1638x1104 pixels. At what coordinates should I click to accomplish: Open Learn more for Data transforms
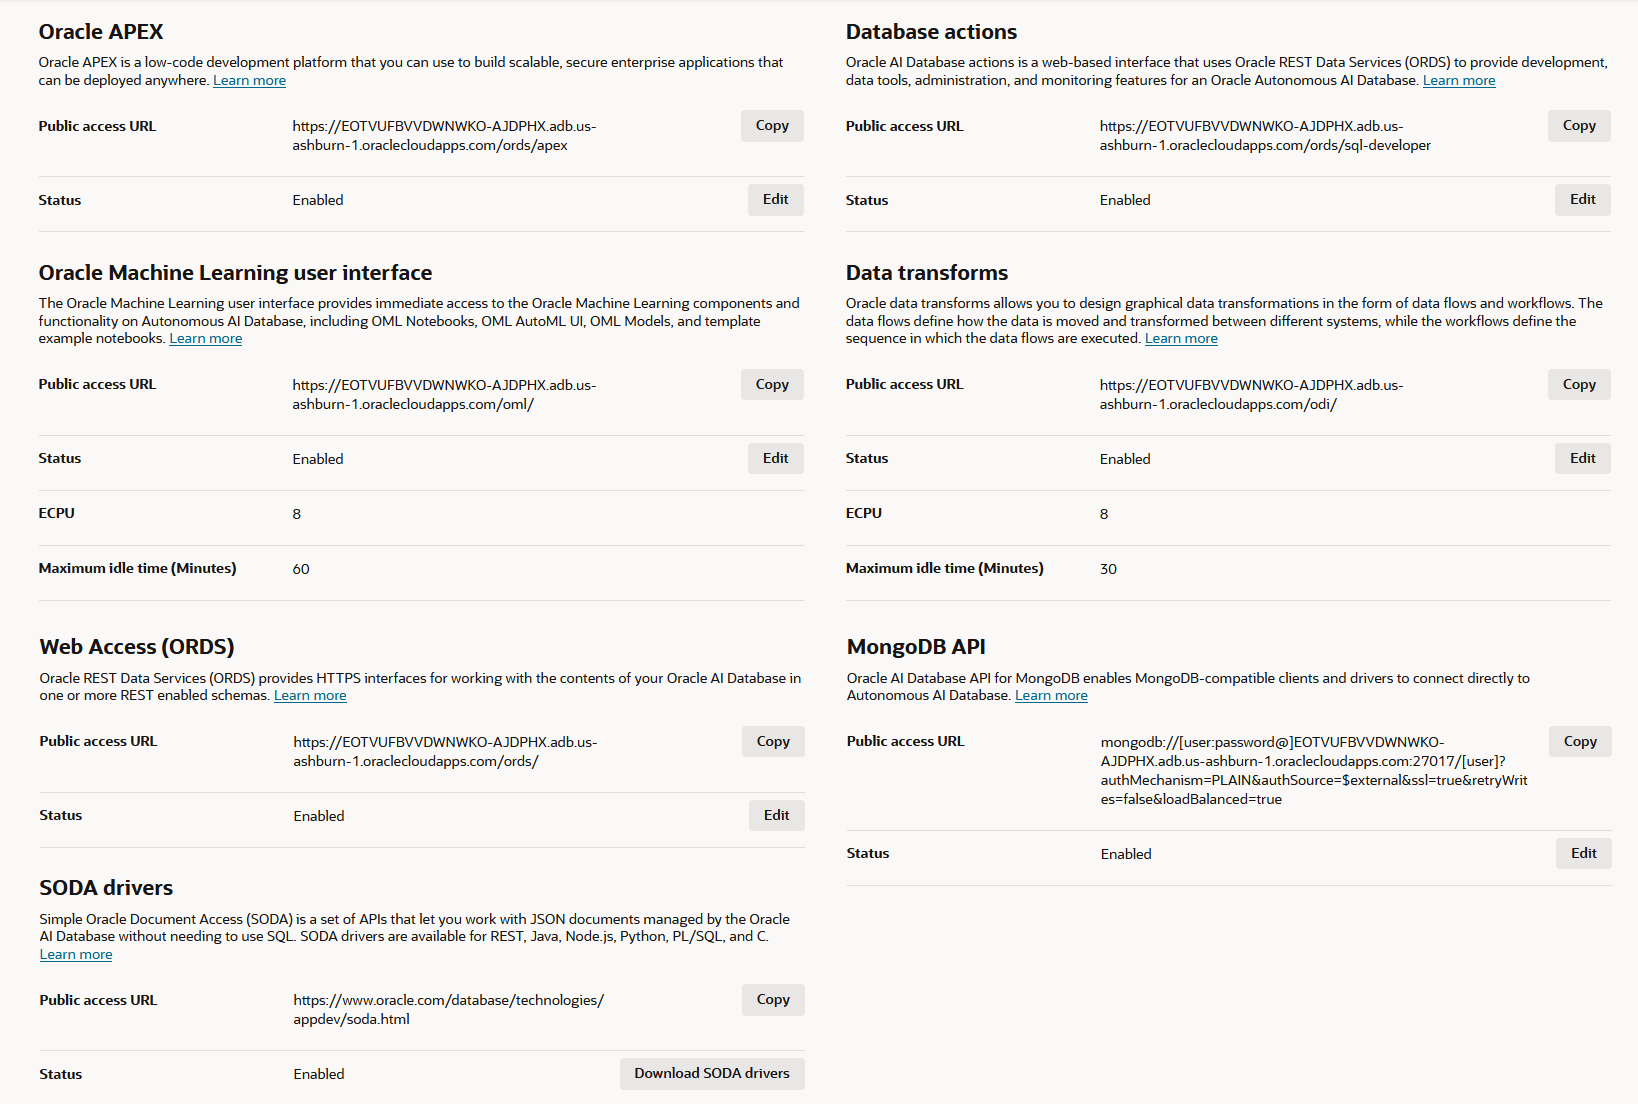(x=1181, y=338)
